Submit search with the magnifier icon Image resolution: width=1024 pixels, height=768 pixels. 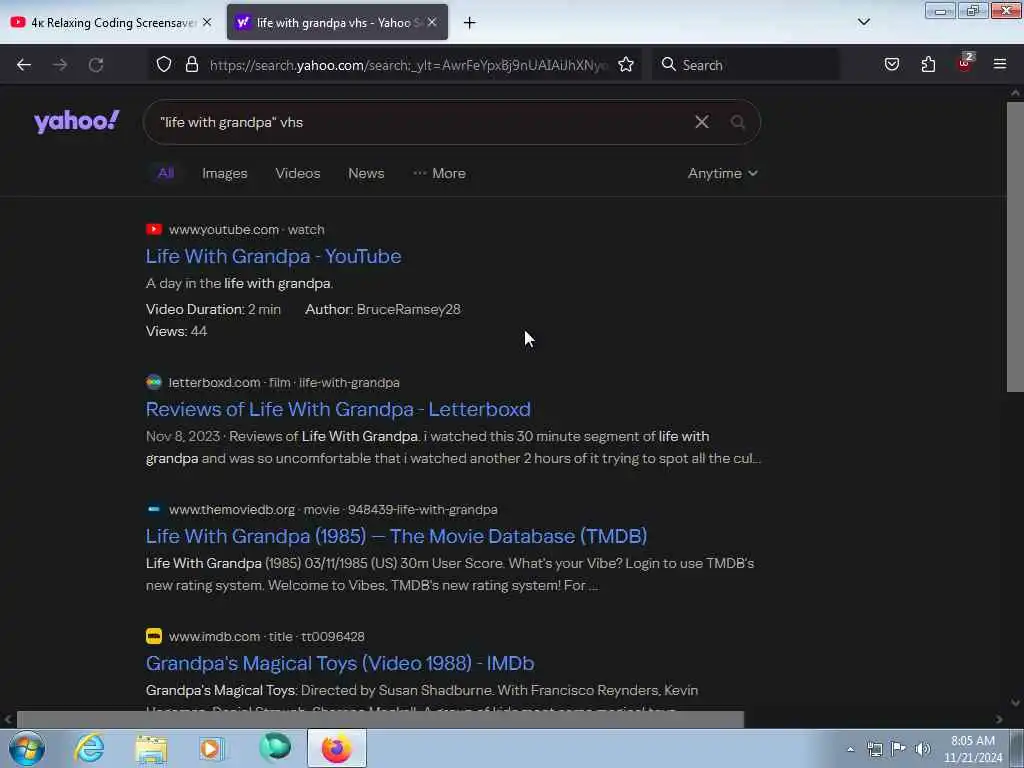[x=738, y=122]
